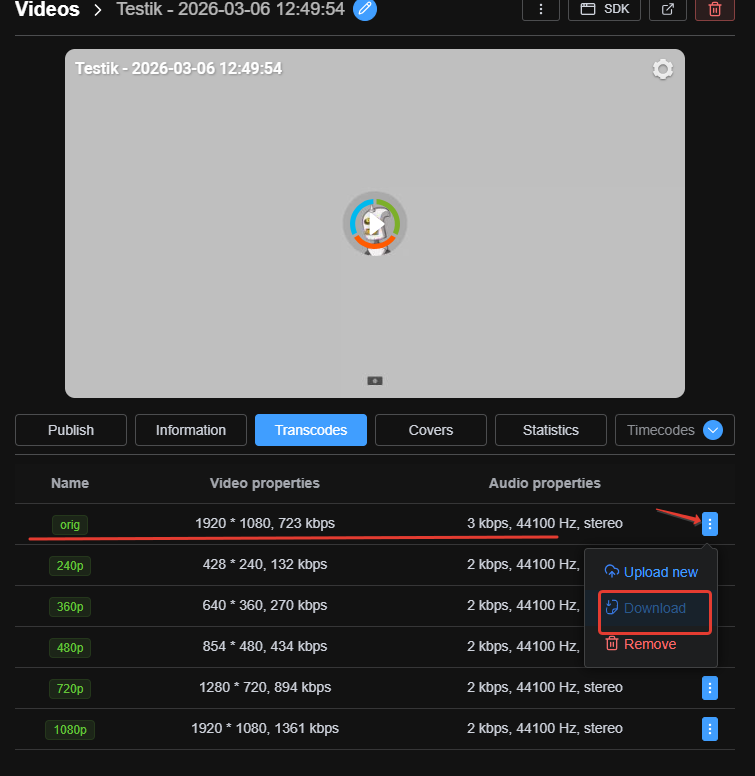
Task: Click the Video properties column header
Action: click(265, 483)
